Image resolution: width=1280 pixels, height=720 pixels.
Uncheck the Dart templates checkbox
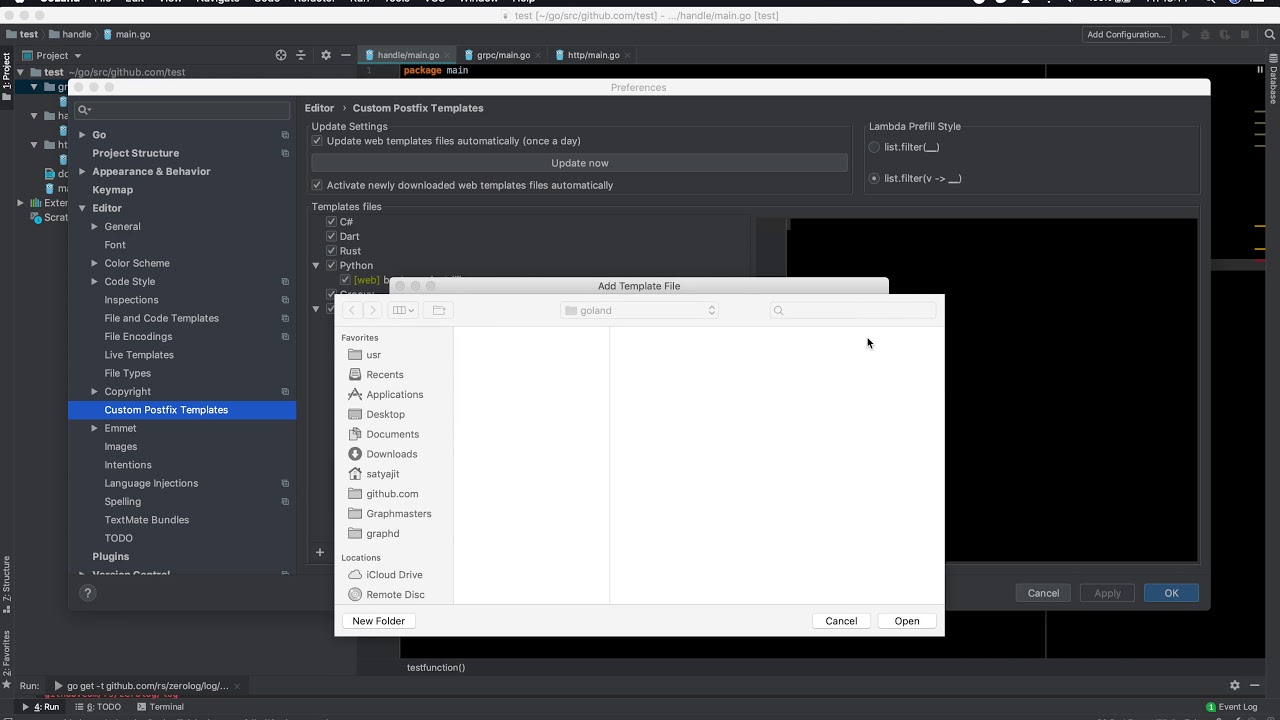(331, 236)
